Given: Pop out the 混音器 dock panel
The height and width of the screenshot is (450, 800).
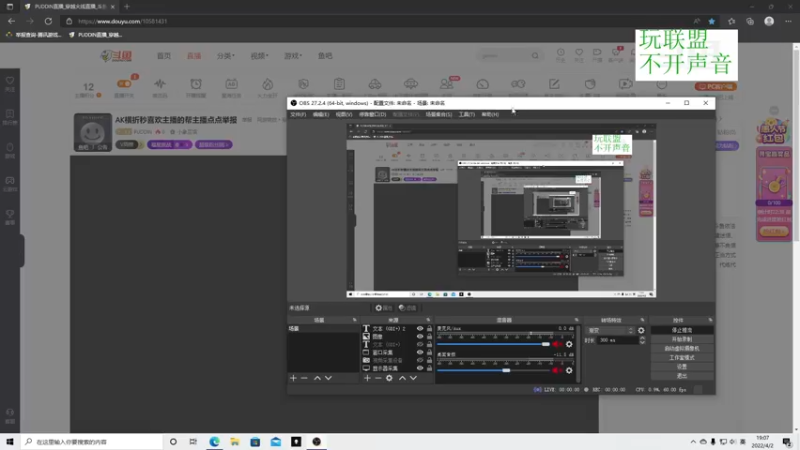Looking at the screenshot, I should tap(577, 320).
